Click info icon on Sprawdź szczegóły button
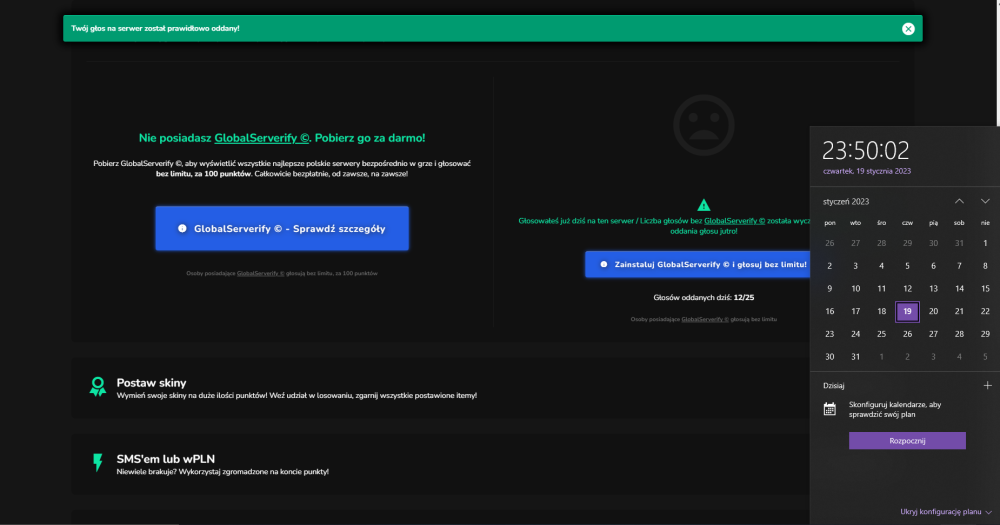The width and height of the screenshot is (1000, 525). pos(182,228)
